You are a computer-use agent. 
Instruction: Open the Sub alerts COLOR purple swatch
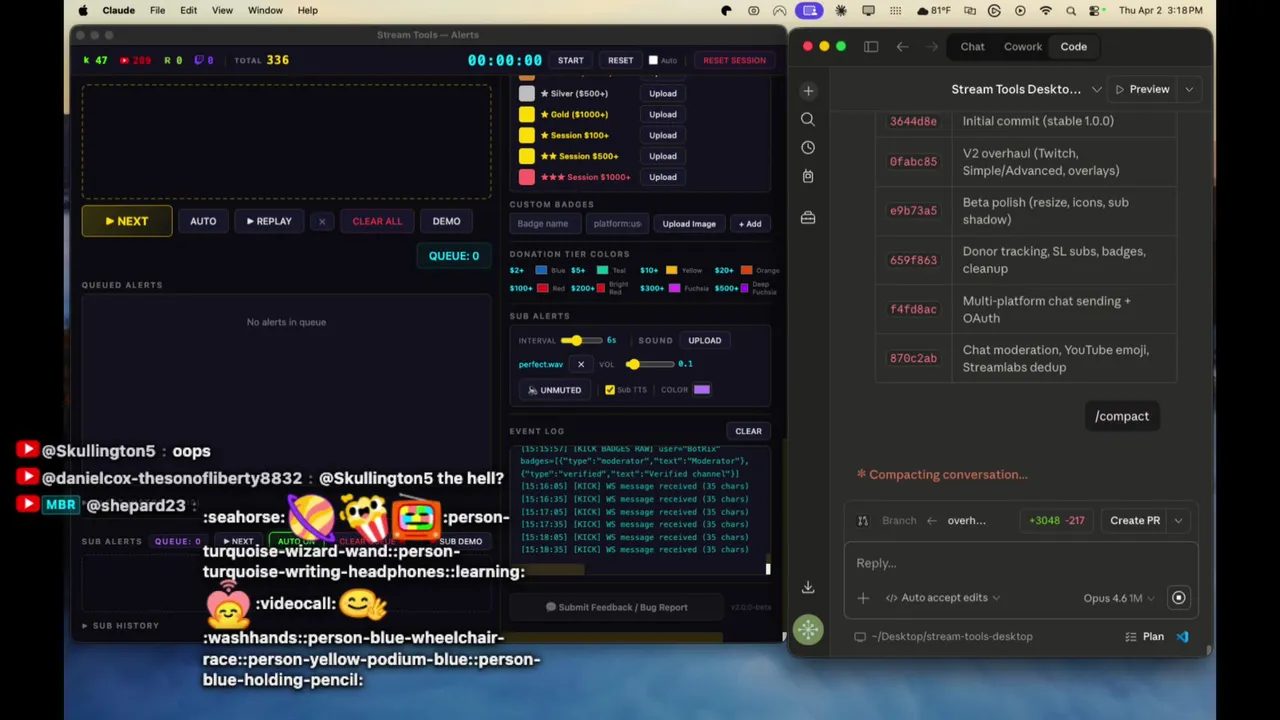click(x=702, y=390)
